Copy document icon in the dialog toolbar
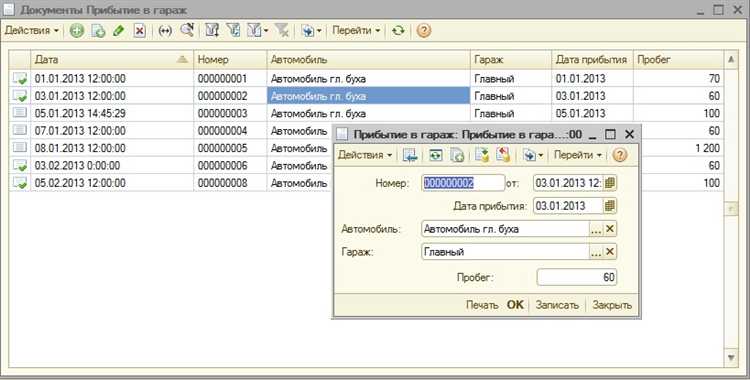Viewport: 750px width, 380px height. tap(457, 155)
